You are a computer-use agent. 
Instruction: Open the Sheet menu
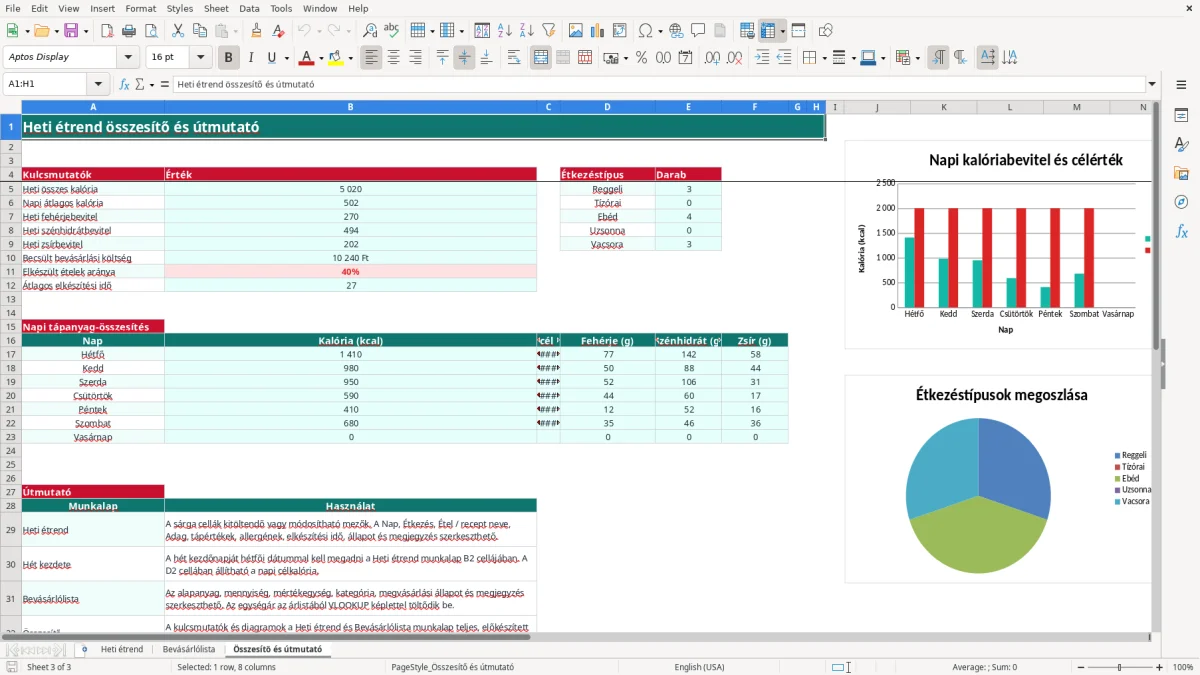click(x=216, y=8)
